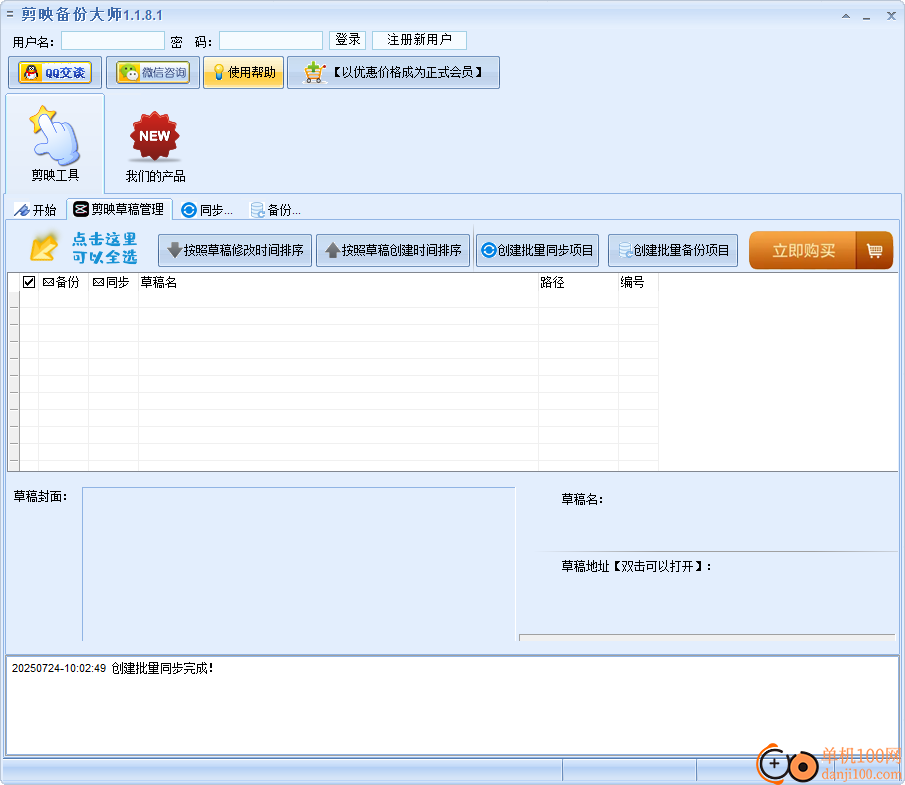Collapse the ribbon with the up arrow

846,16
